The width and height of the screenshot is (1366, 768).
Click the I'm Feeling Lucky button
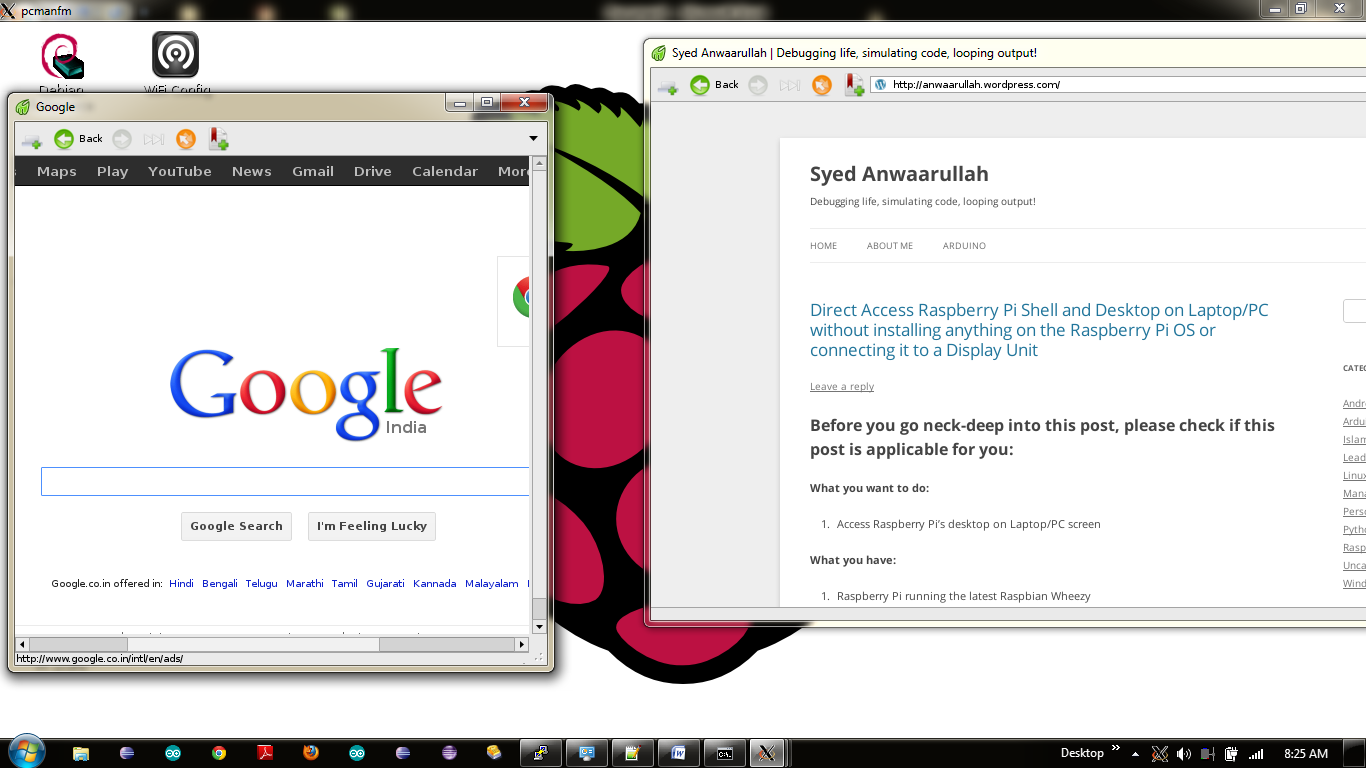click(372, 526)
